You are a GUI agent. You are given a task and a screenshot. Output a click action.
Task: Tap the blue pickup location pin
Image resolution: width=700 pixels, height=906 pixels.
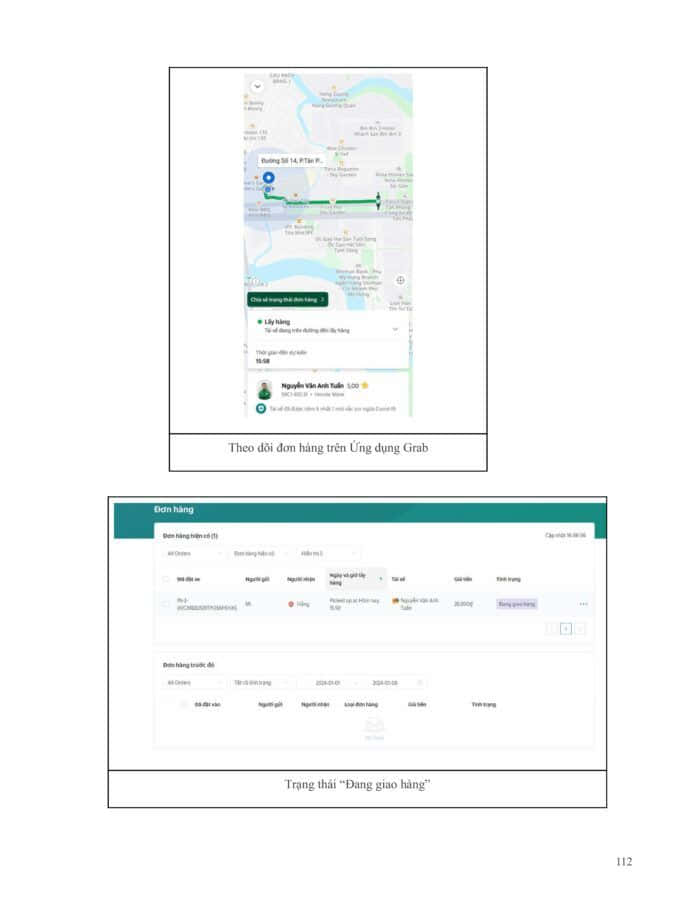(x=267, y=179)
